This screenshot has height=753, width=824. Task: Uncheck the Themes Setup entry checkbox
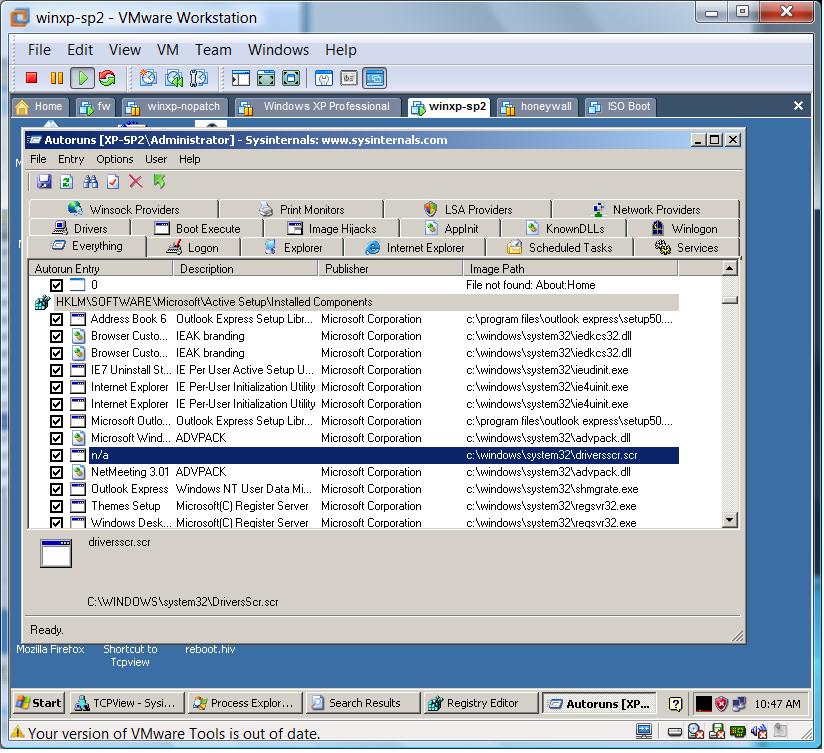(x=56, y=507)
